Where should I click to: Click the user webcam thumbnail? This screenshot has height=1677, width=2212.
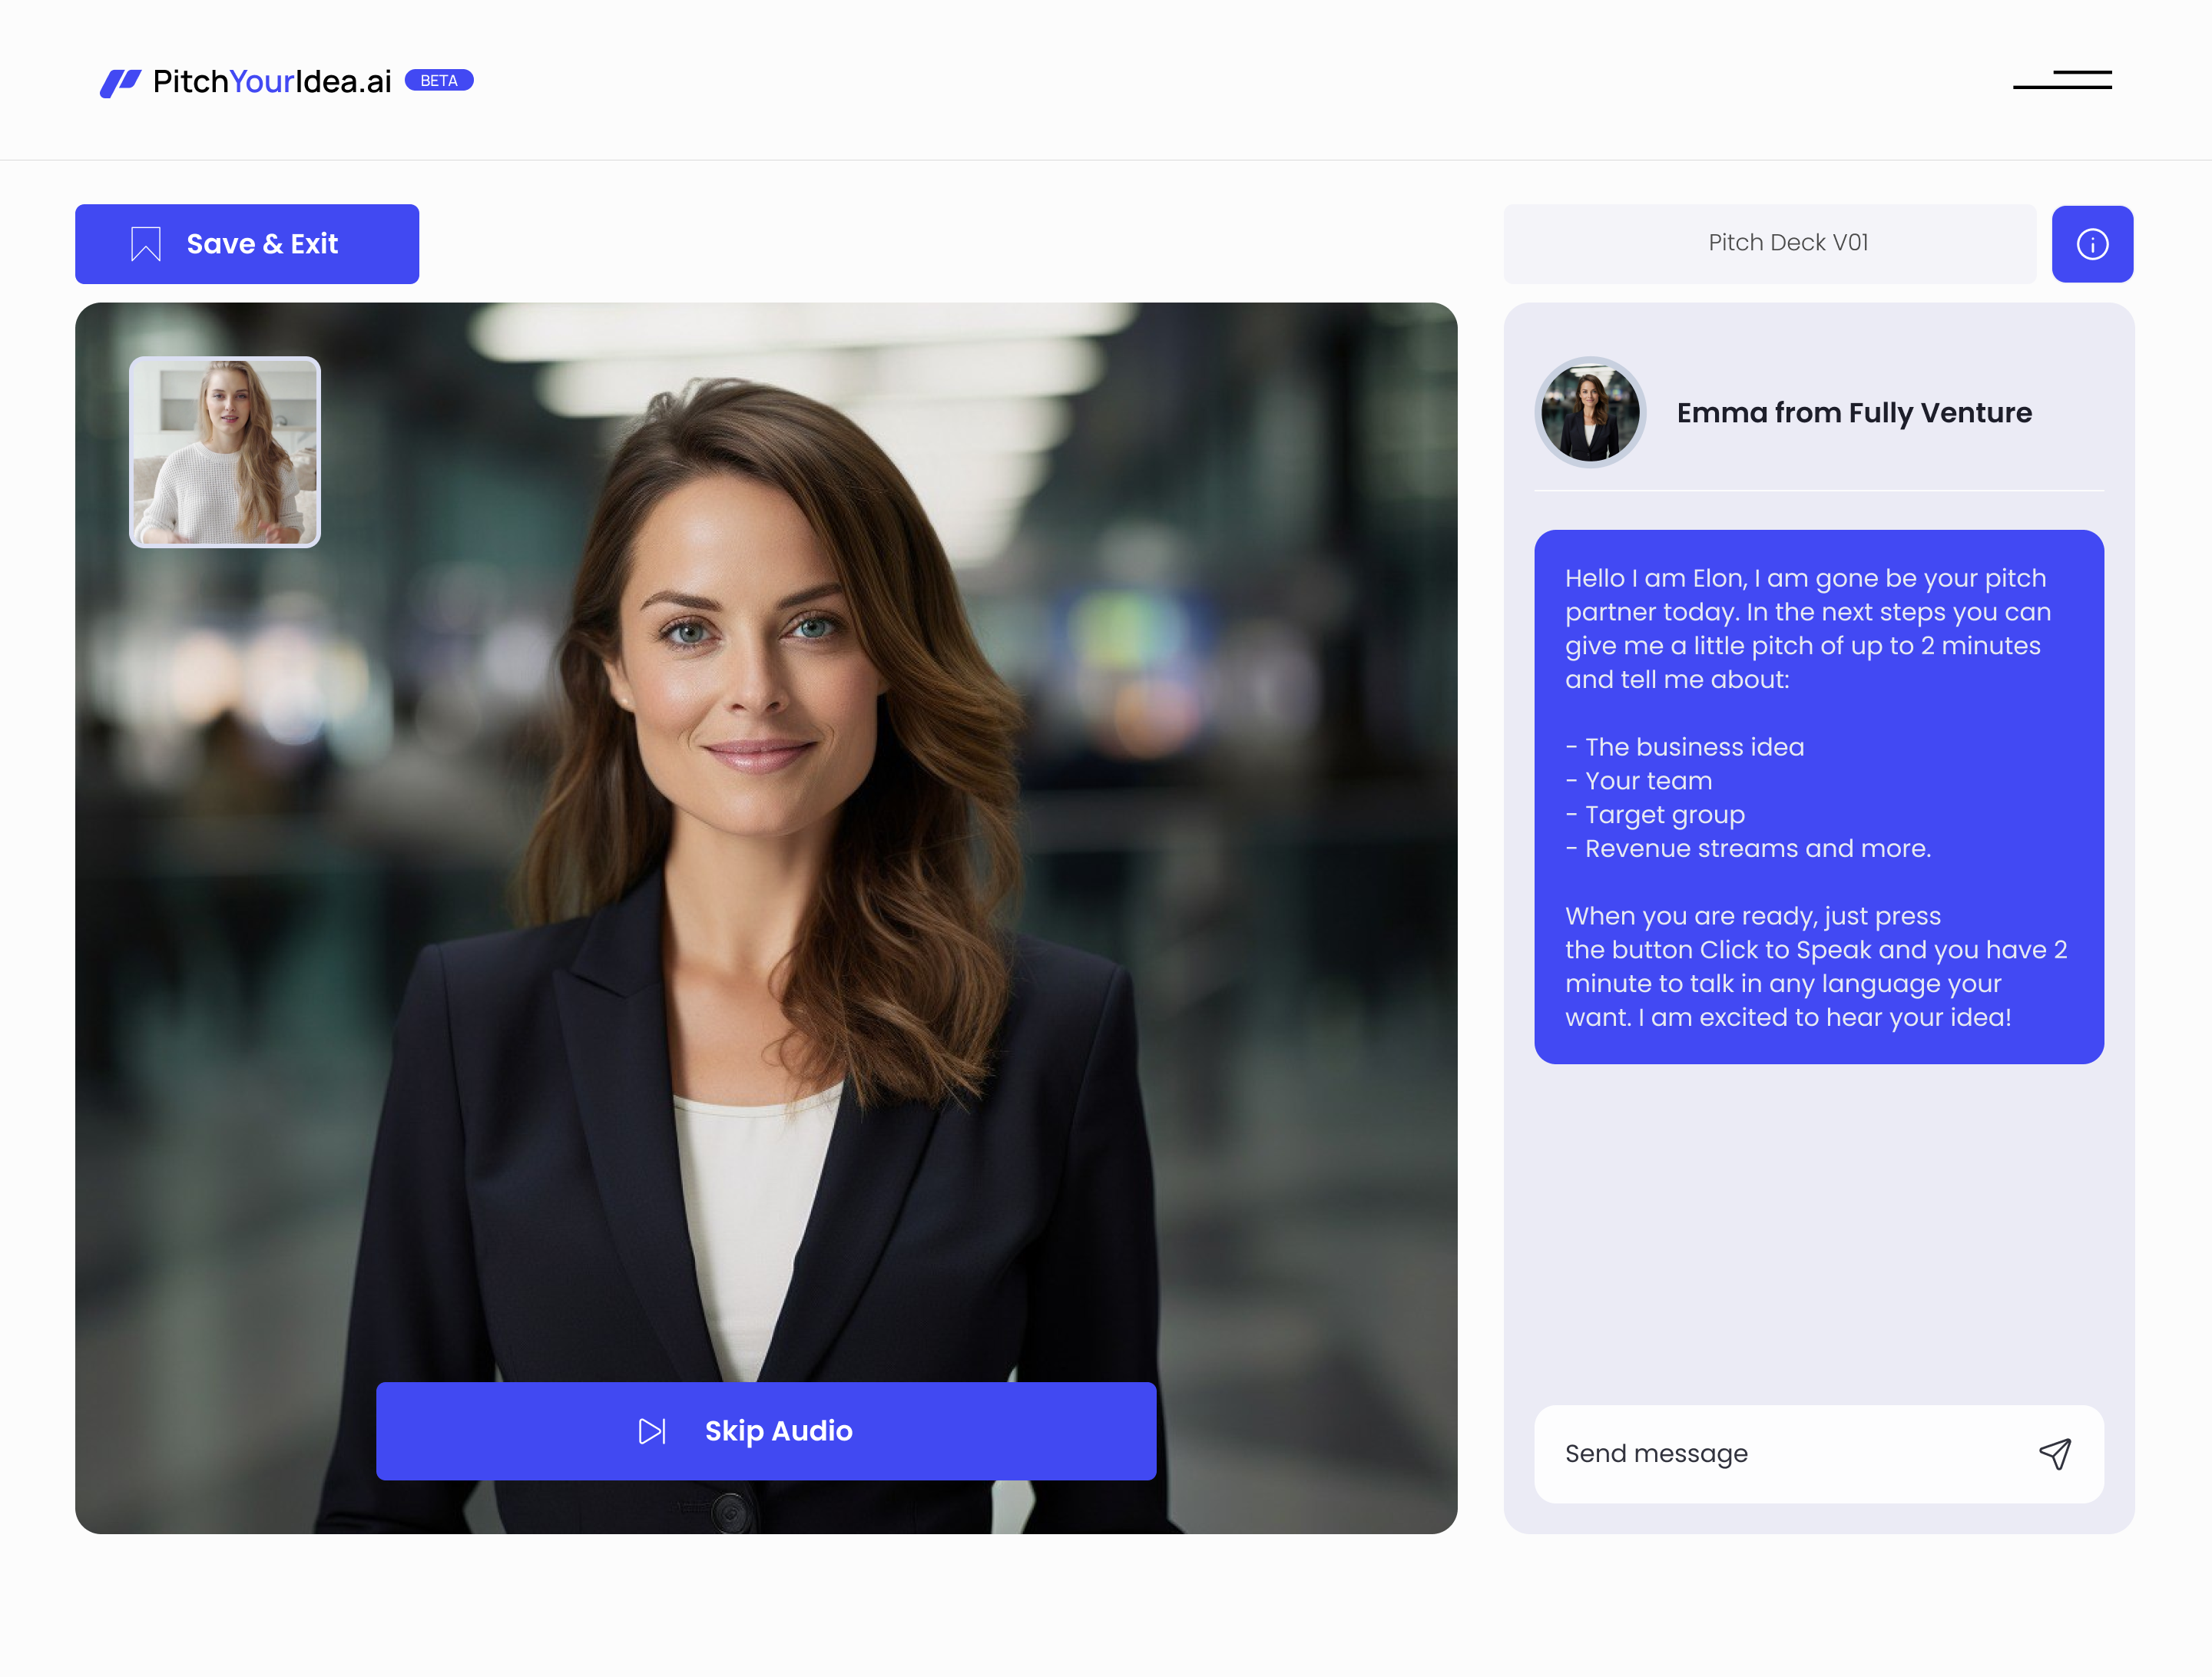pyautogui.click(x=225, y=452)
